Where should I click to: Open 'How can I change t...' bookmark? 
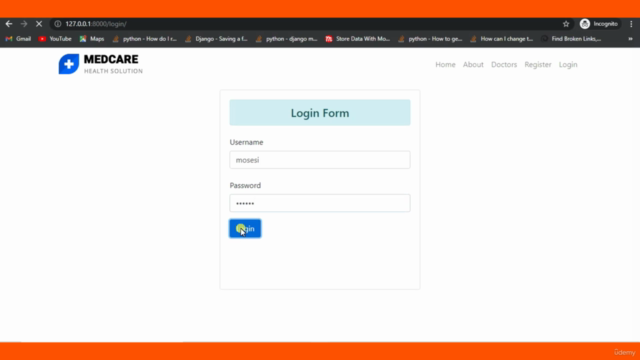(x=502, y=39)
